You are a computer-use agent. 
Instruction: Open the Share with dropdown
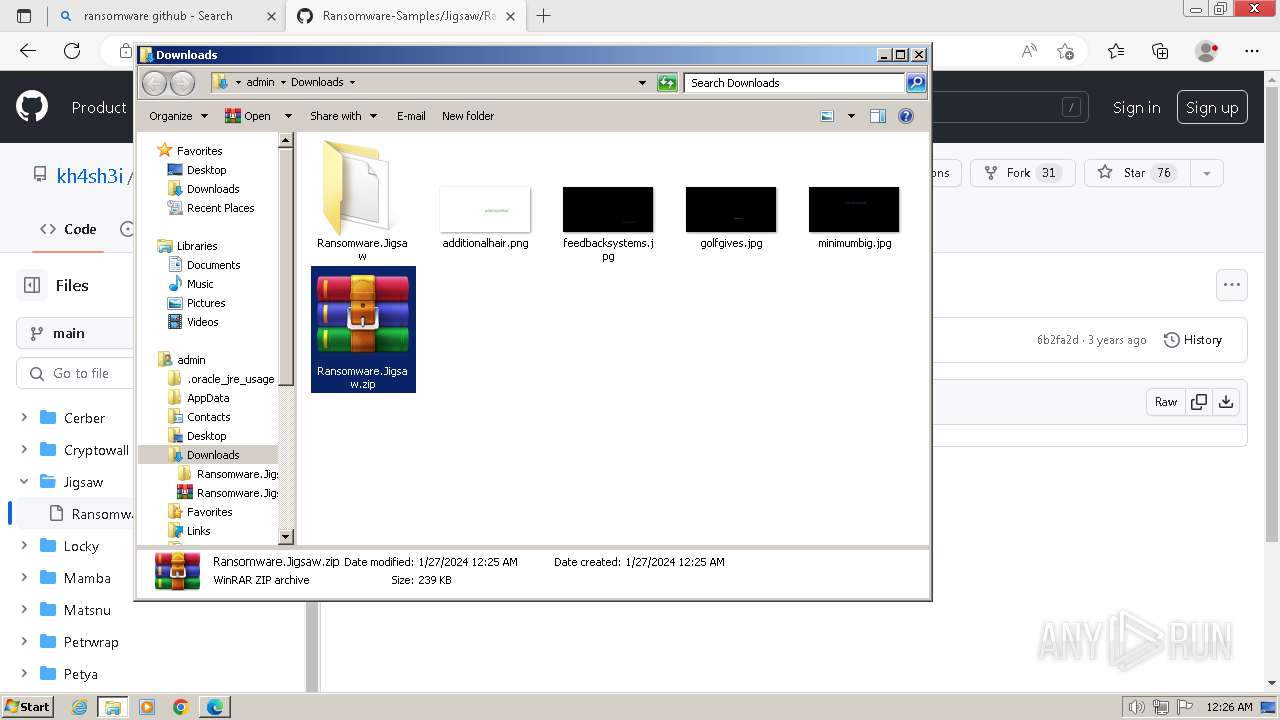click(344, 116)
